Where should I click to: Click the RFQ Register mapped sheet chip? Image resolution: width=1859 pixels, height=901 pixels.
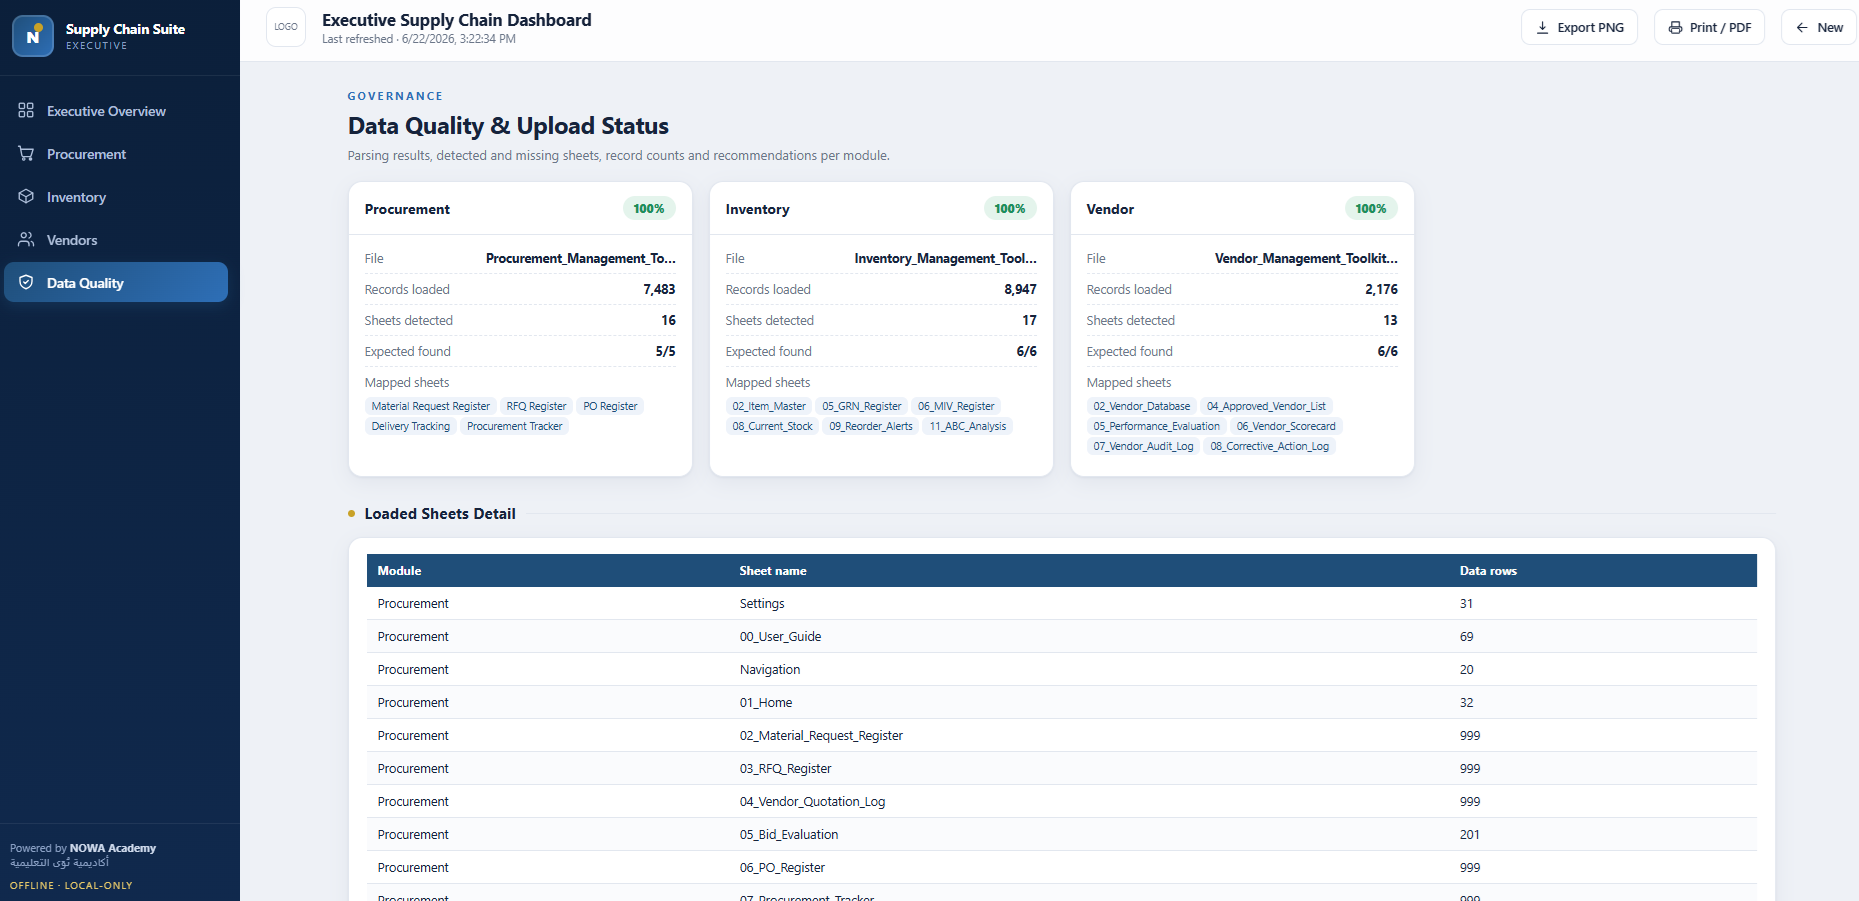pyautogui.click(x=536, y=406)
